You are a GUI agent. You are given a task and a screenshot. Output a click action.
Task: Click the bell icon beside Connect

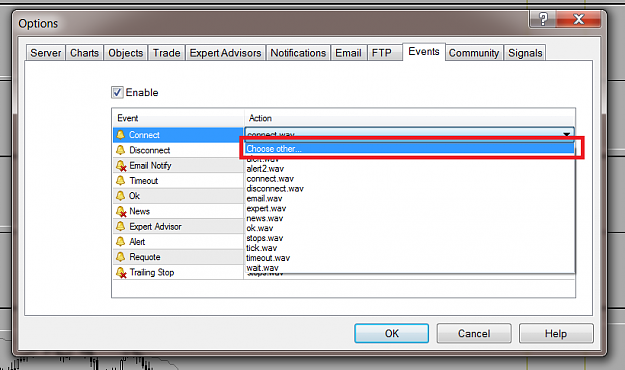[120, 135]
